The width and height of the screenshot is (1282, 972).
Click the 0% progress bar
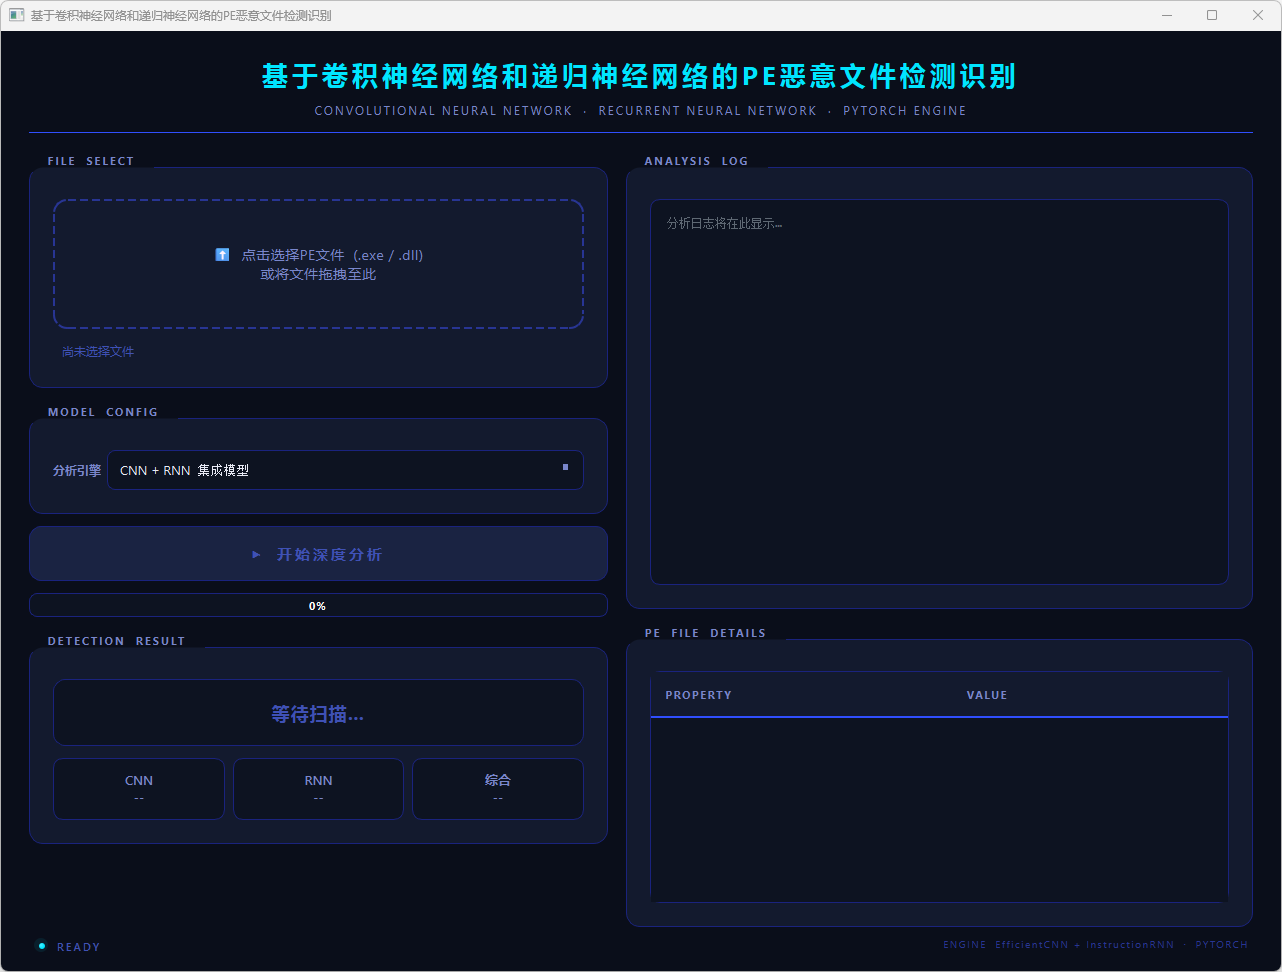coord(318,606)
